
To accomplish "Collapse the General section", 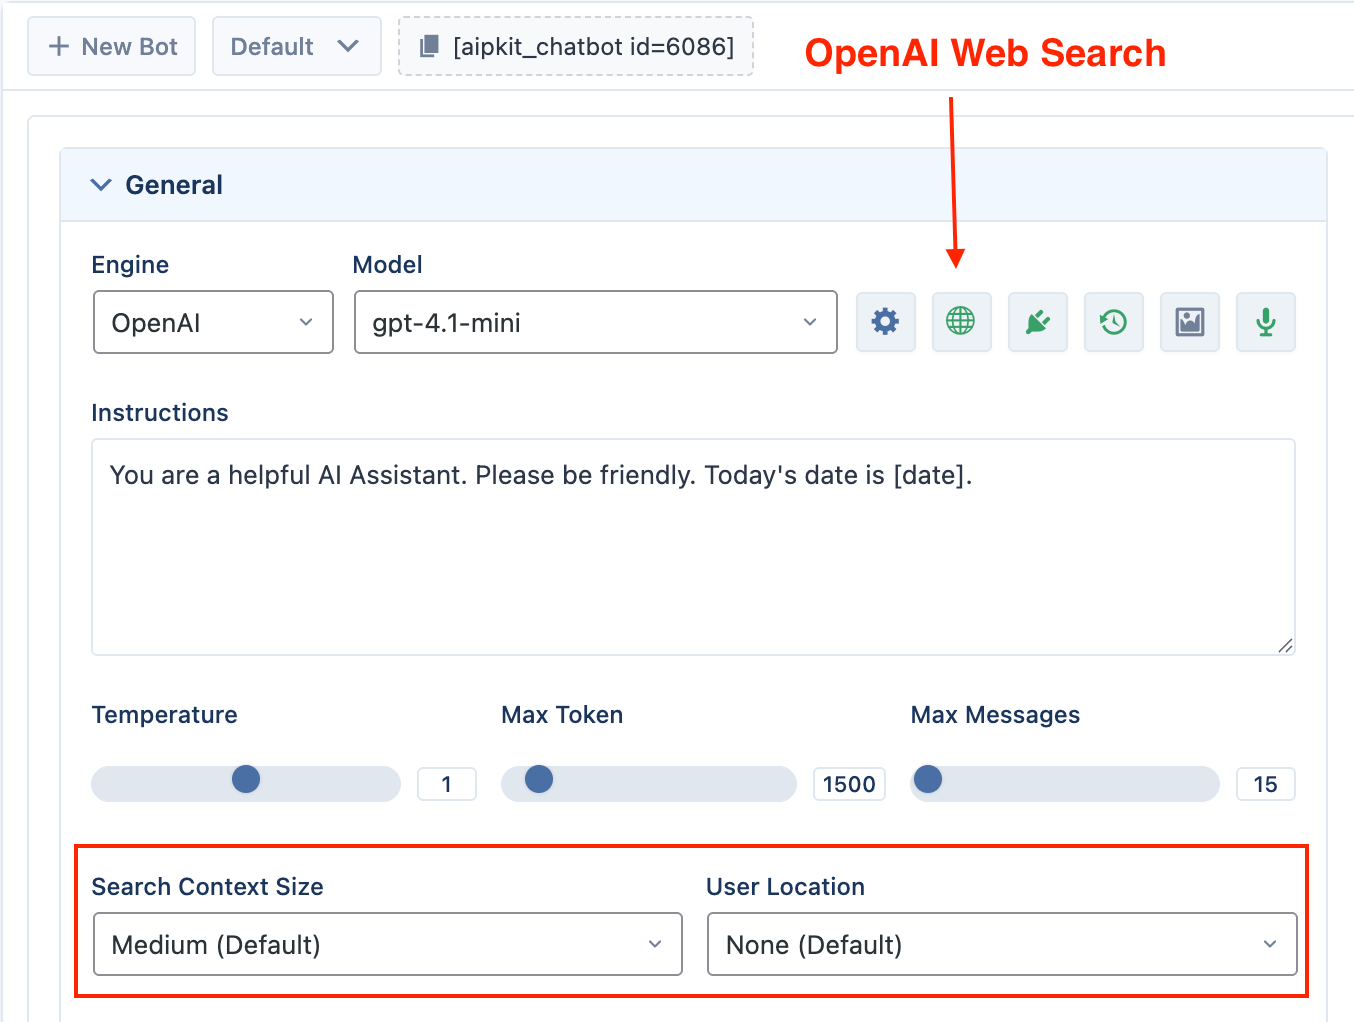I will pos(694,185).
